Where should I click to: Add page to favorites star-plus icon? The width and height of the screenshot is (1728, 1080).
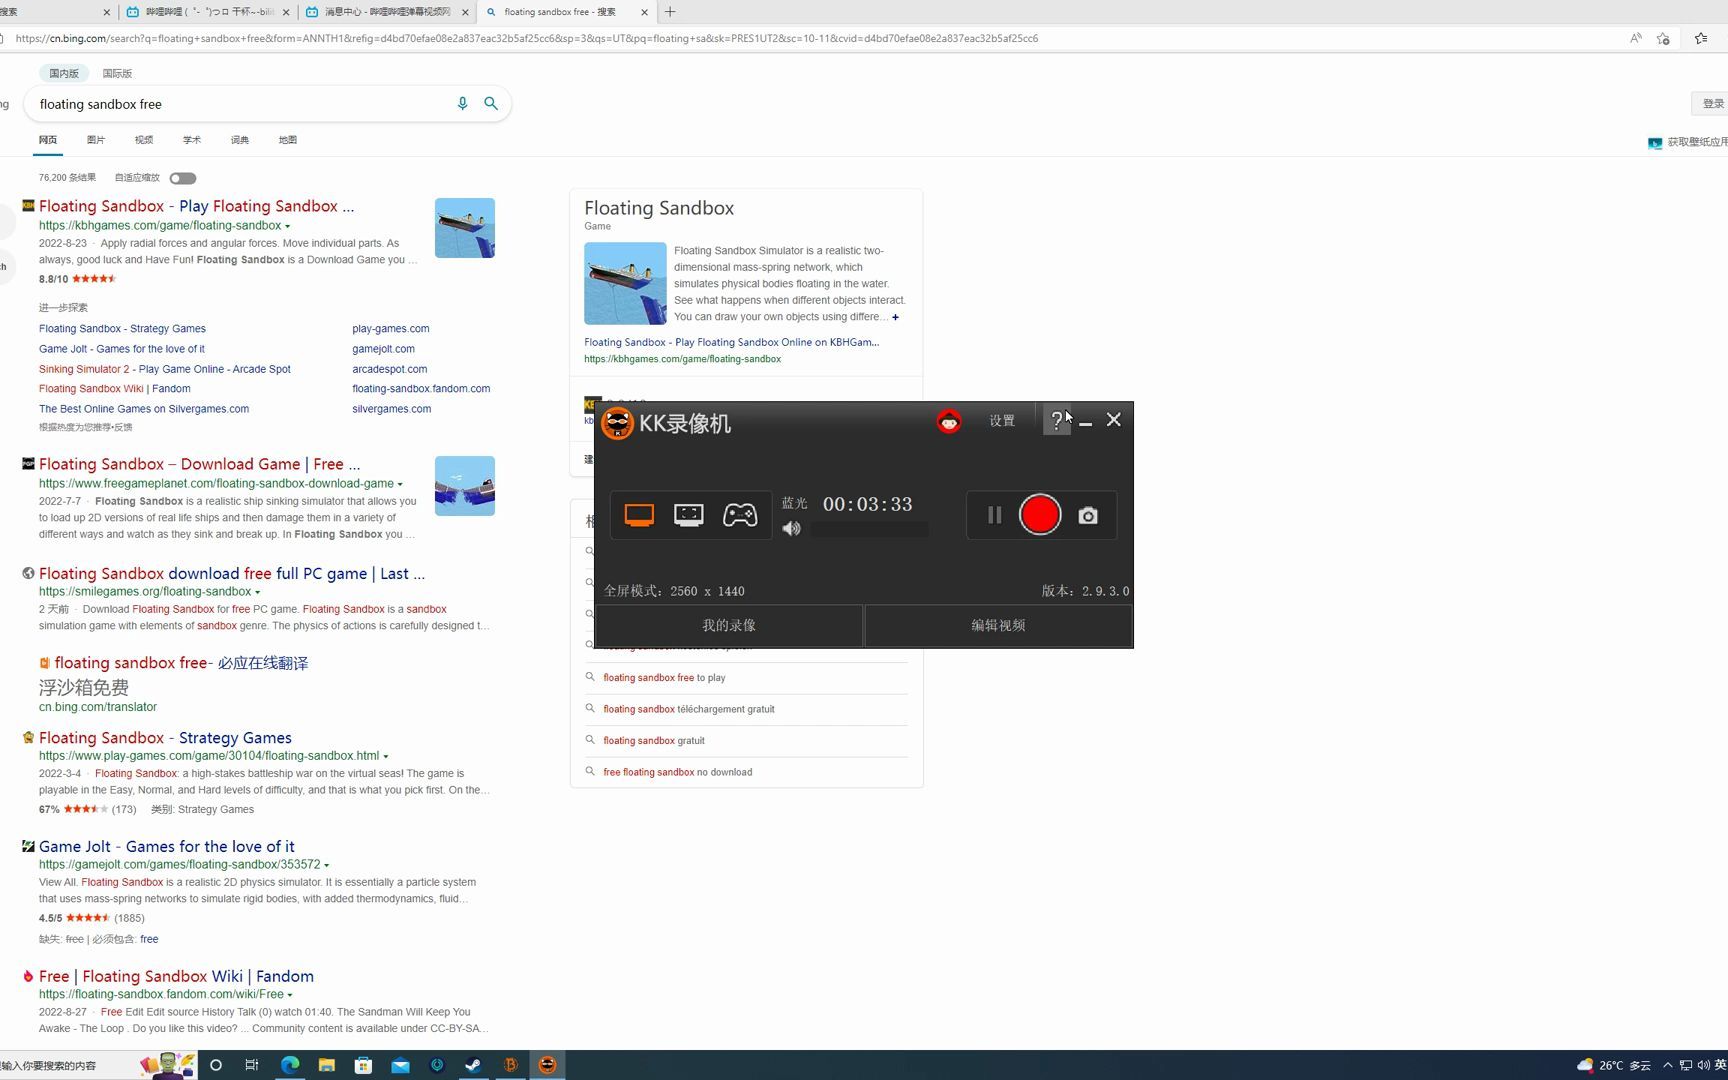tap(1663, 39)
